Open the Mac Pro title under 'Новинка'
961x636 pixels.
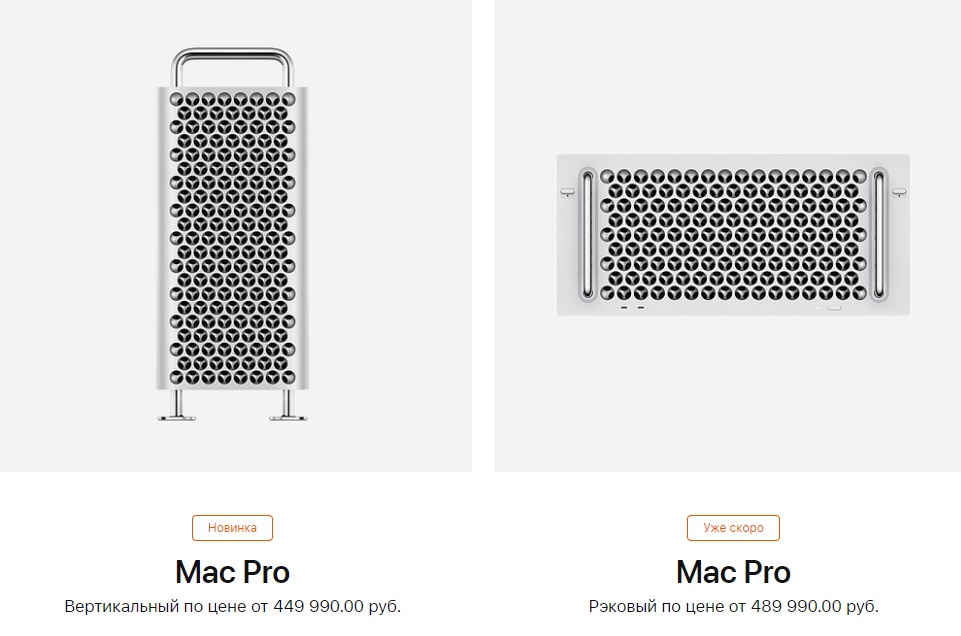pyautogui.click(x=232, y=572)
